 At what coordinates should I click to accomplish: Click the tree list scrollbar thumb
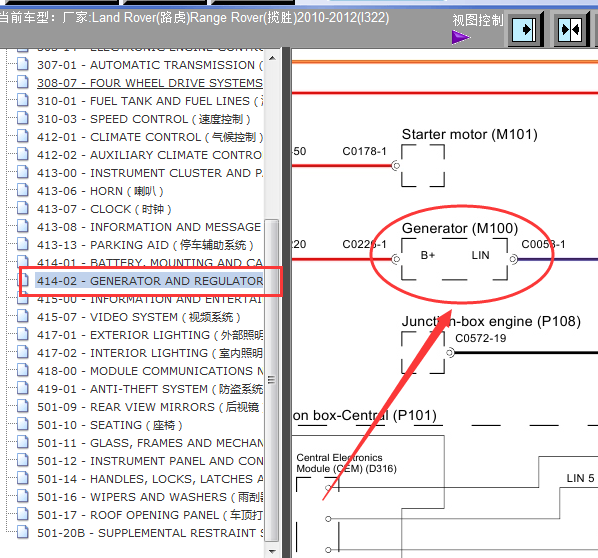[x=272, y=381]
